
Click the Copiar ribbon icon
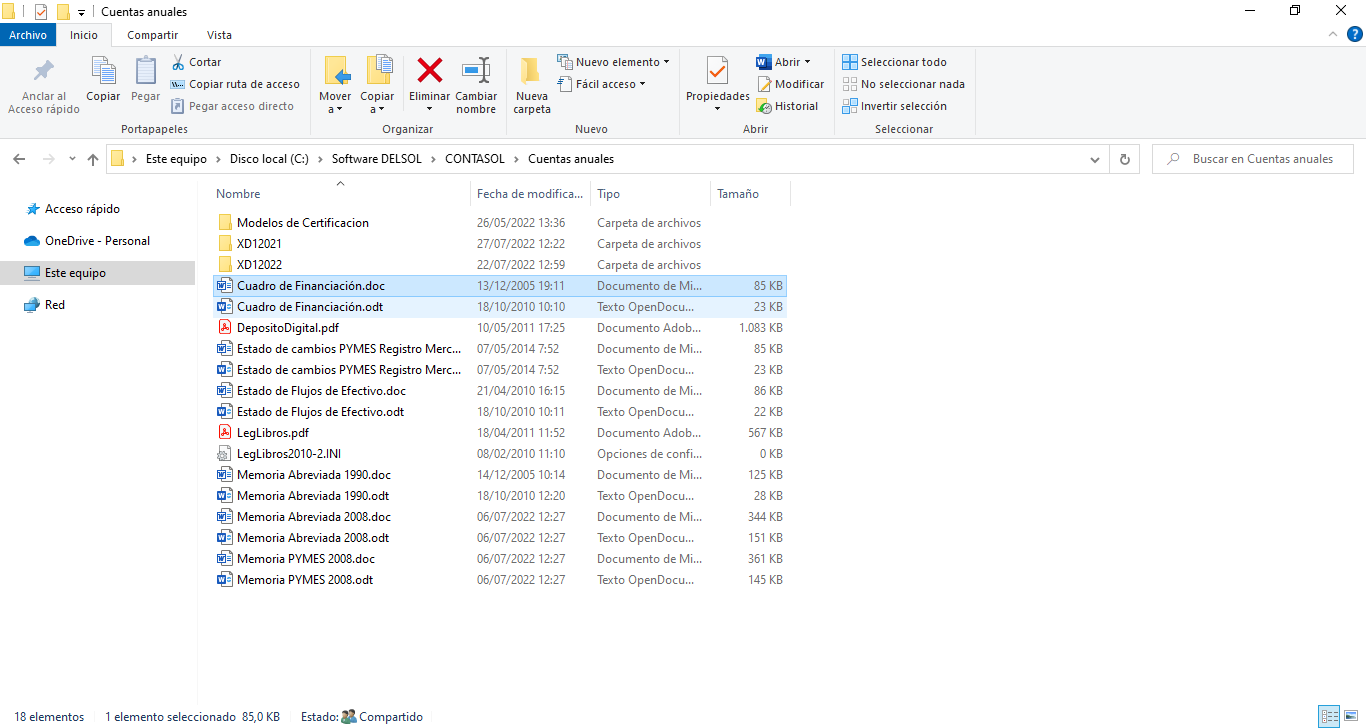(103, 70)
